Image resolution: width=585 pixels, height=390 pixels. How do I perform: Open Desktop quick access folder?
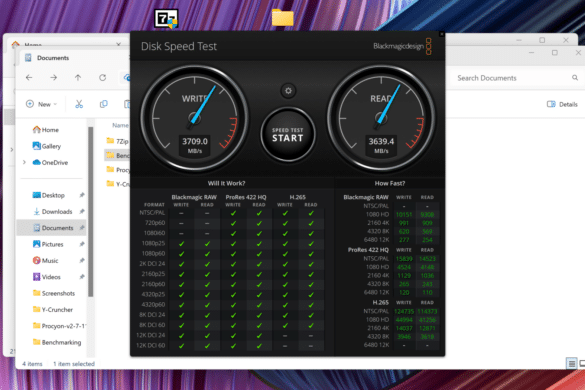tap(49, 195)
